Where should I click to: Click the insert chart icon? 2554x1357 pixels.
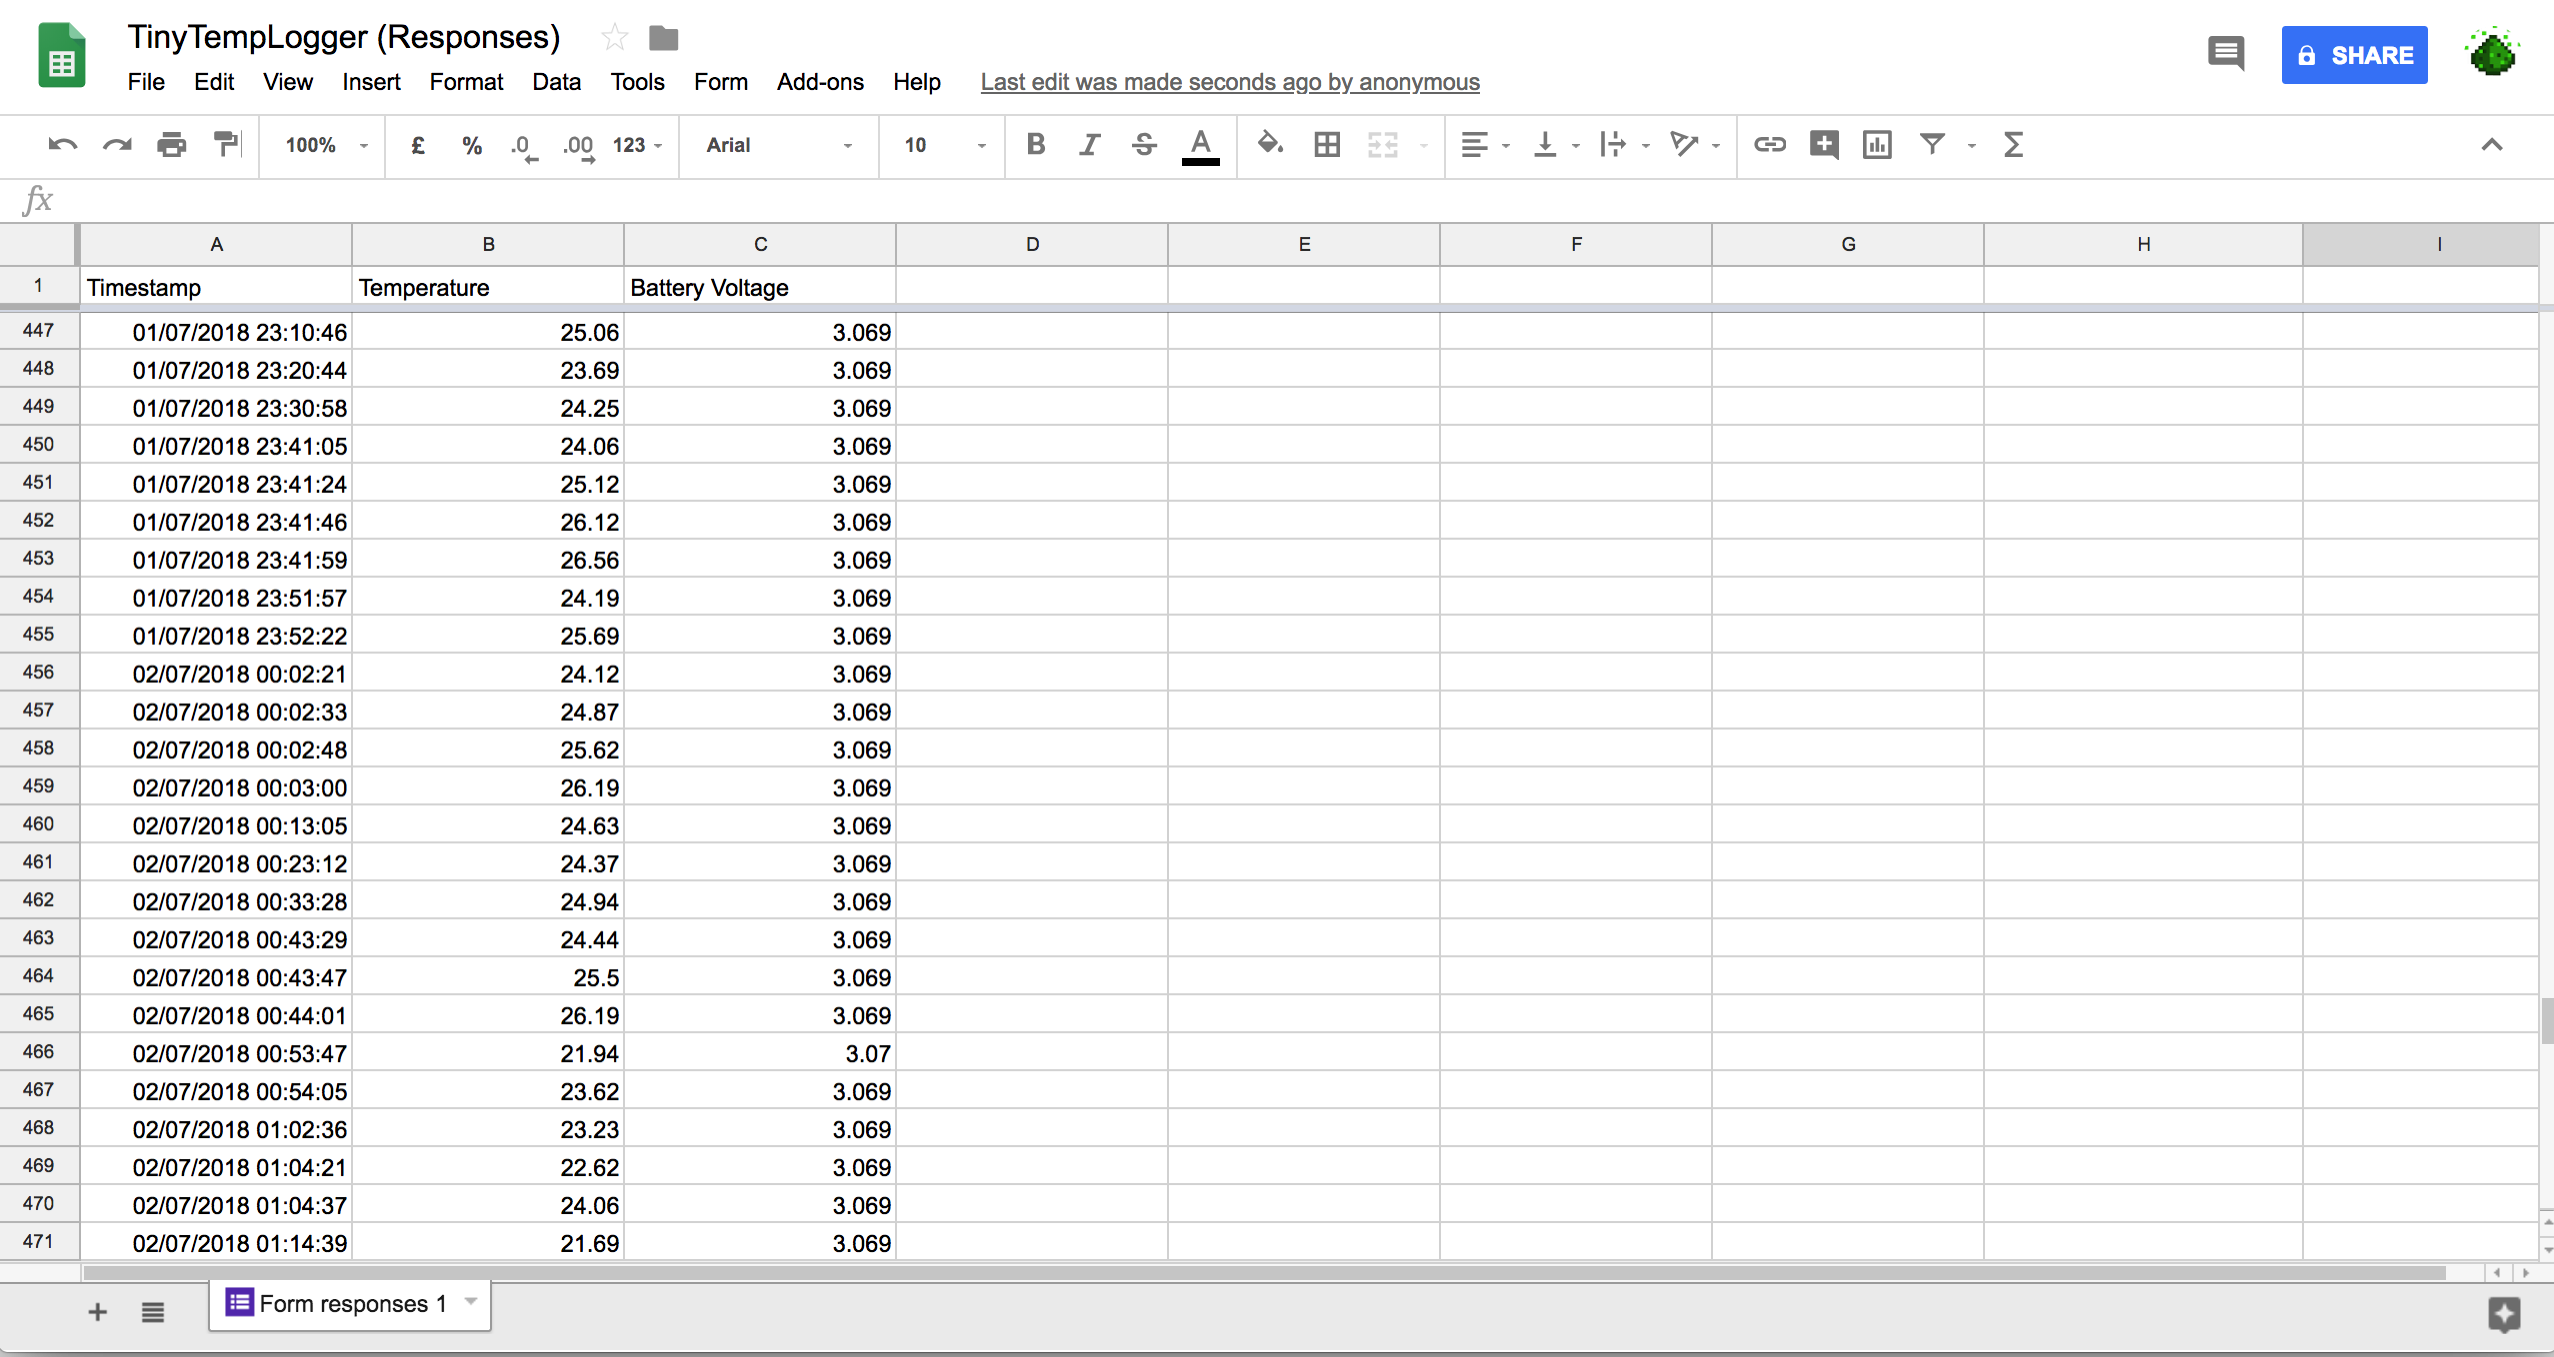click(x=1877, y=145)
